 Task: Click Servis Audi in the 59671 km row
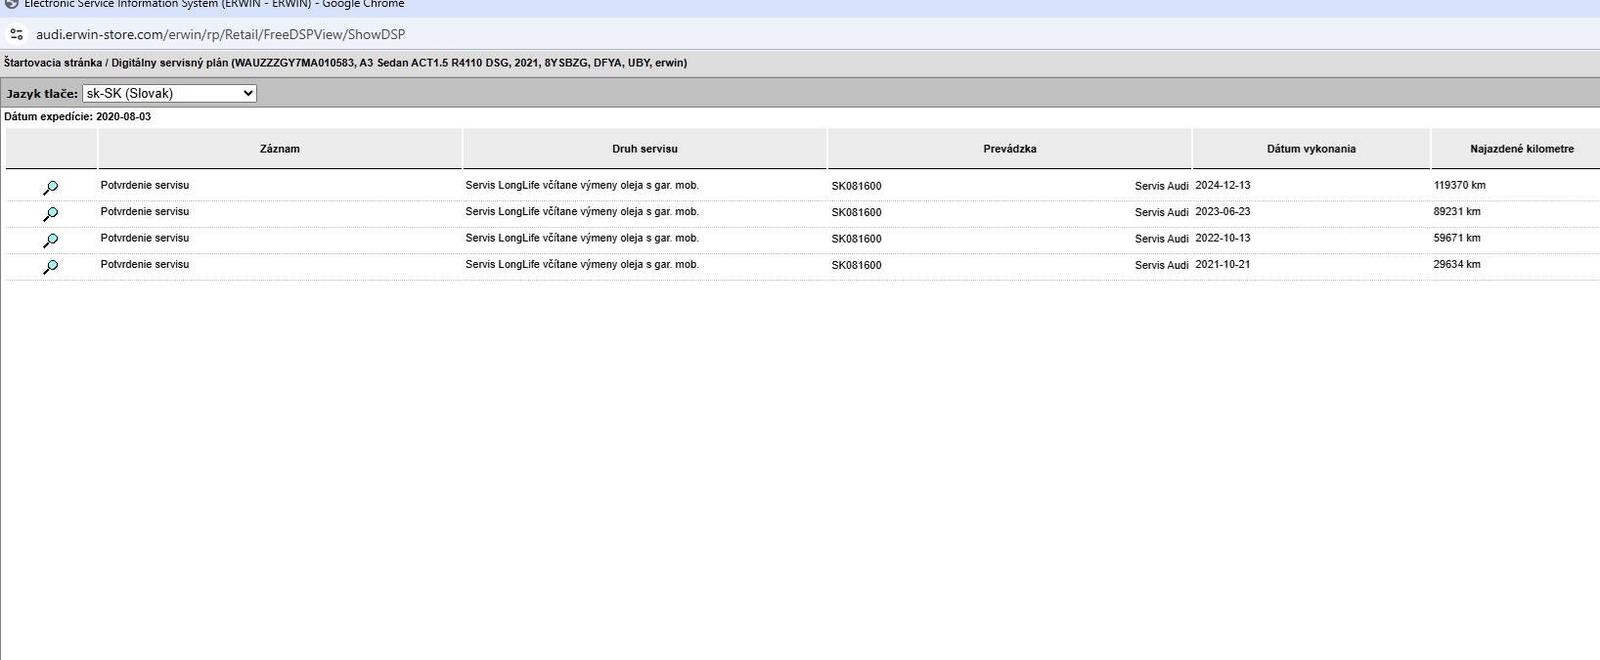[1162, 239]
